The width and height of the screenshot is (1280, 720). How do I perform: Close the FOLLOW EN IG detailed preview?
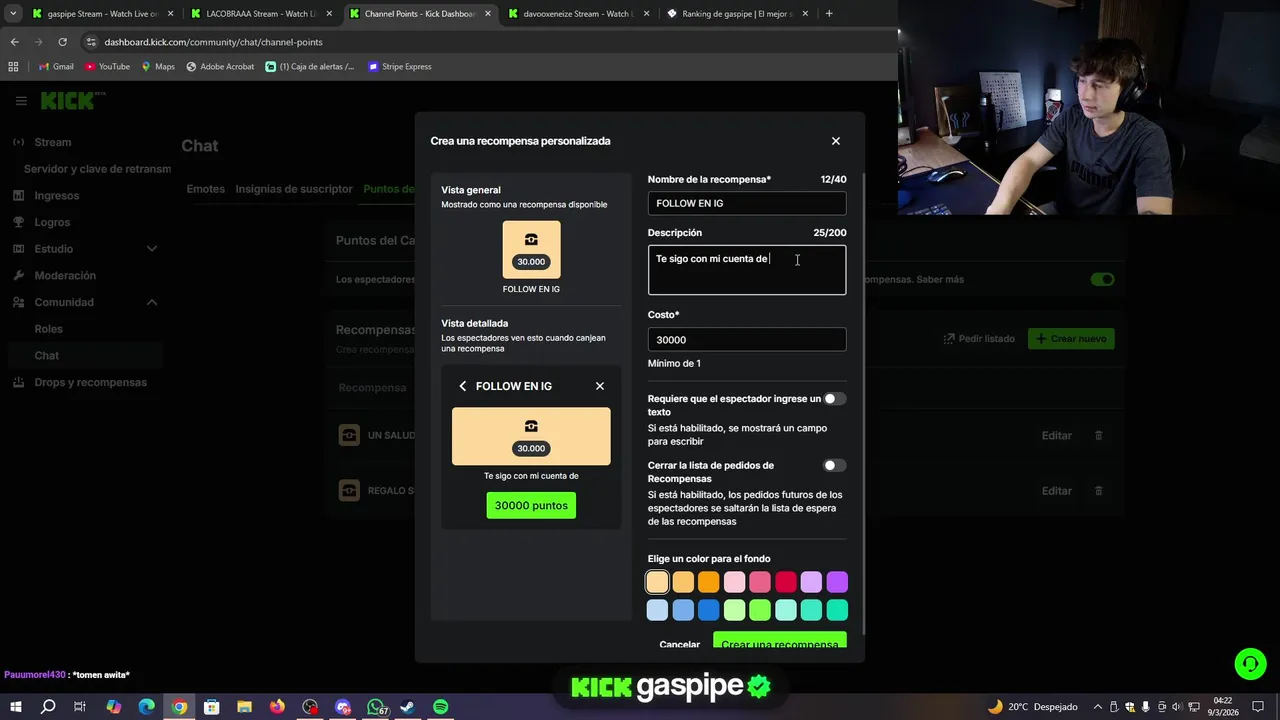coord(600,386)
